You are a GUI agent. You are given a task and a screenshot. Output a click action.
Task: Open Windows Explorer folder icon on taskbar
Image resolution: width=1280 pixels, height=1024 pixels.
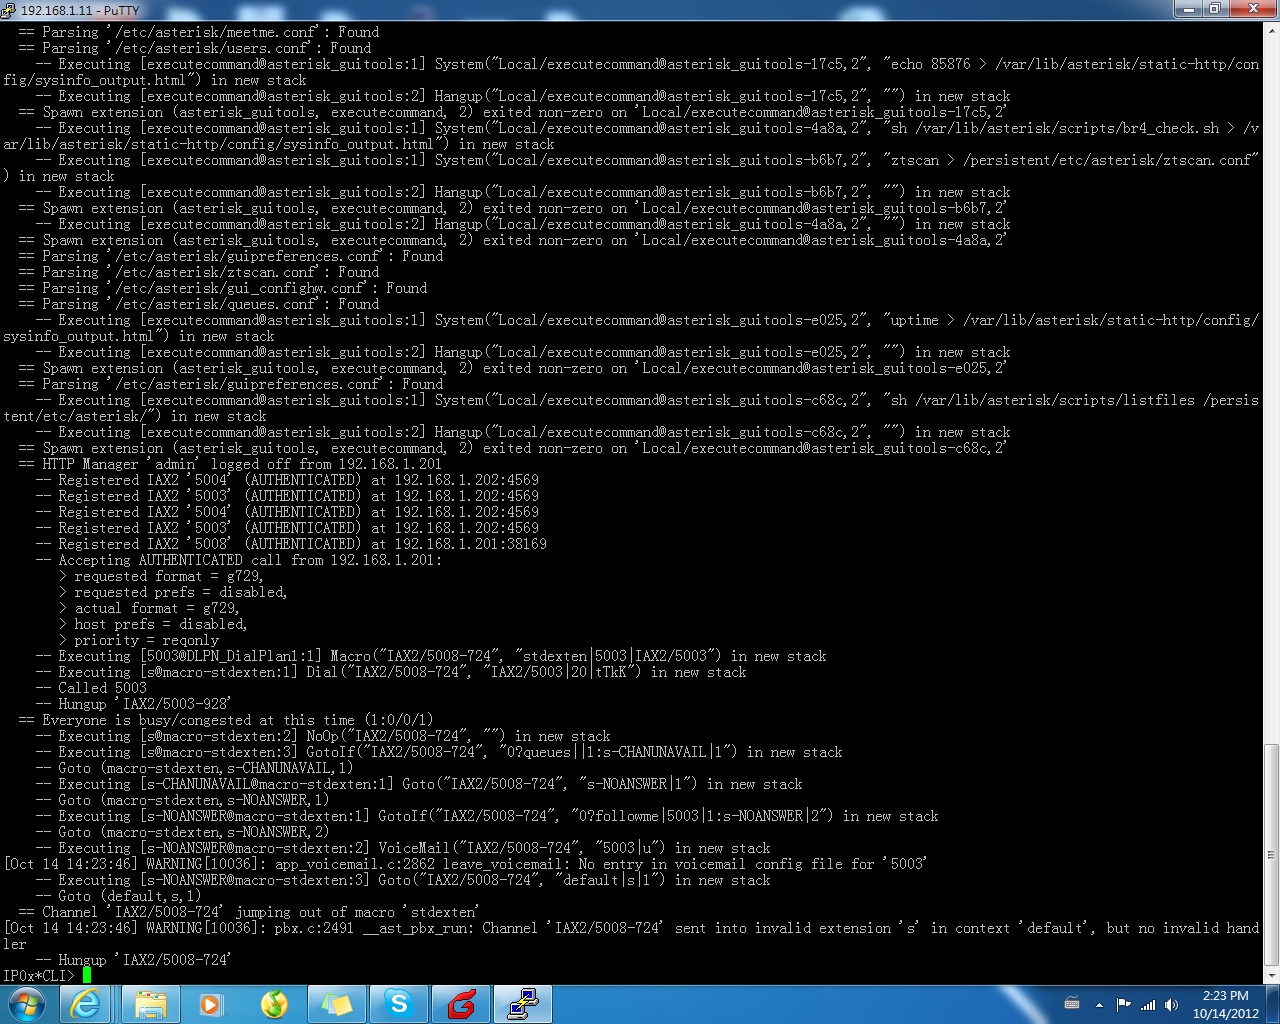150,1004
